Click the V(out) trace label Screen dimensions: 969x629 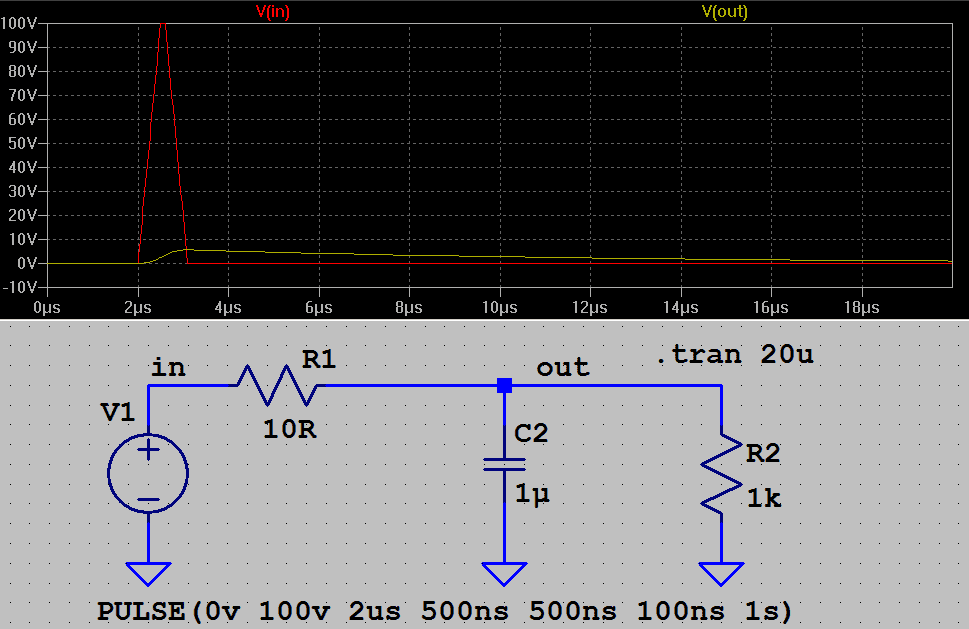point(724,11)
